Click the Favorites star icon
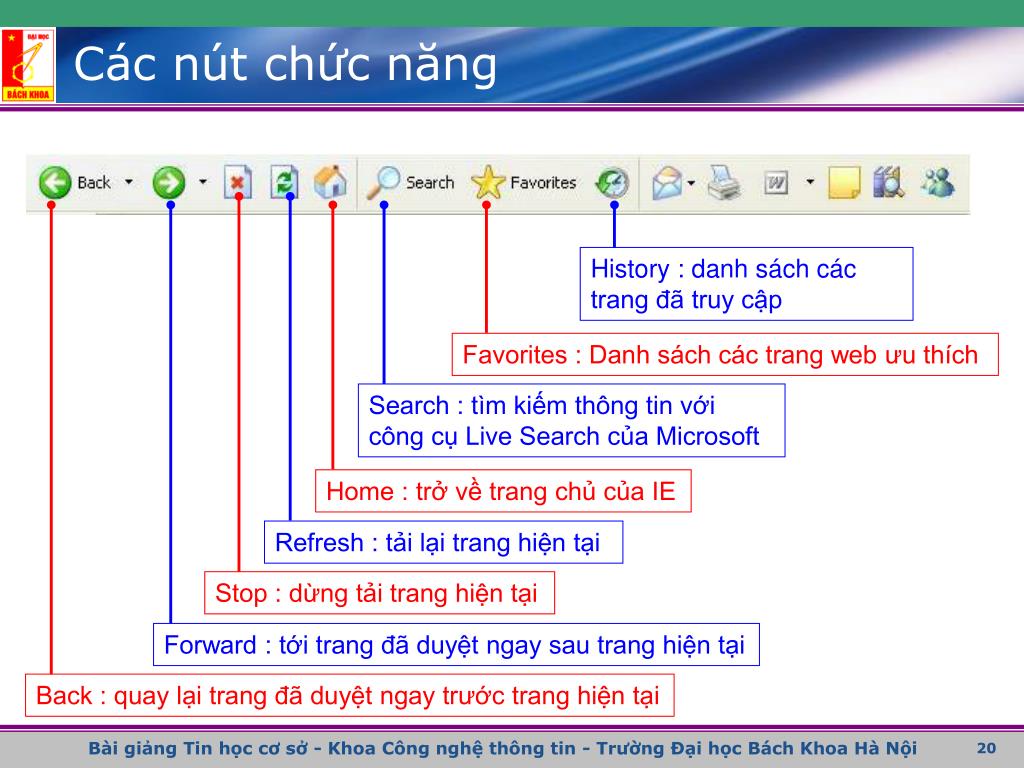The image size is (1024, 768). 488,182
